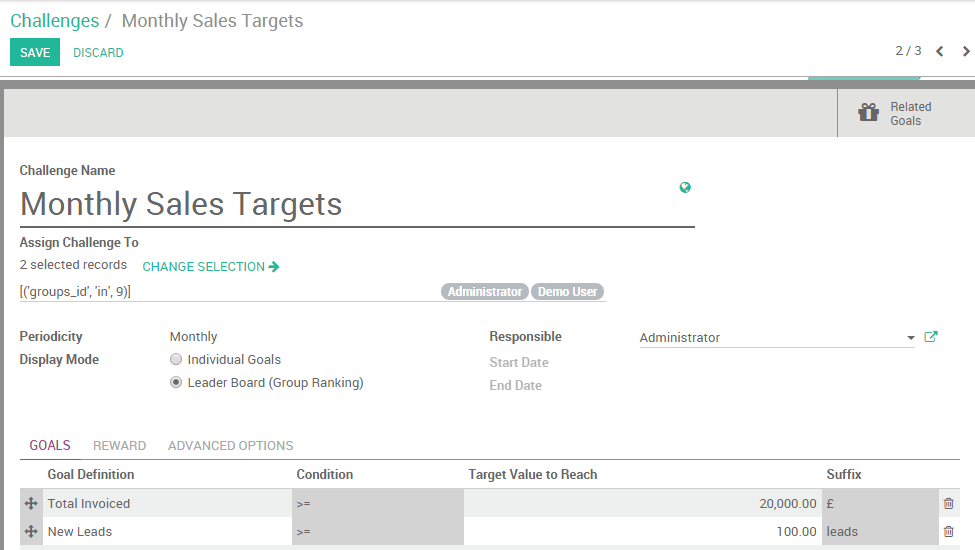Delete the Total Invoiced goal row
Image resolution: width=975 pixels, height=550 pixels.
pyautogui.click(x=948, y=504)
